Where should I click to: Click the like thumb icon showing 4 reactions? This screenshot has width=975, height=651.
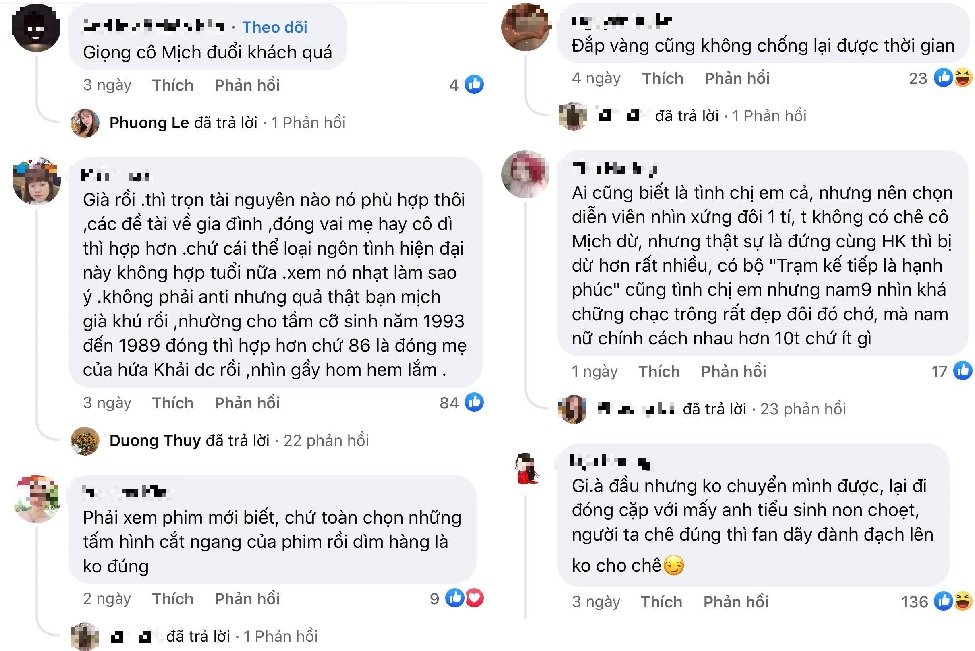pos(473,85)
